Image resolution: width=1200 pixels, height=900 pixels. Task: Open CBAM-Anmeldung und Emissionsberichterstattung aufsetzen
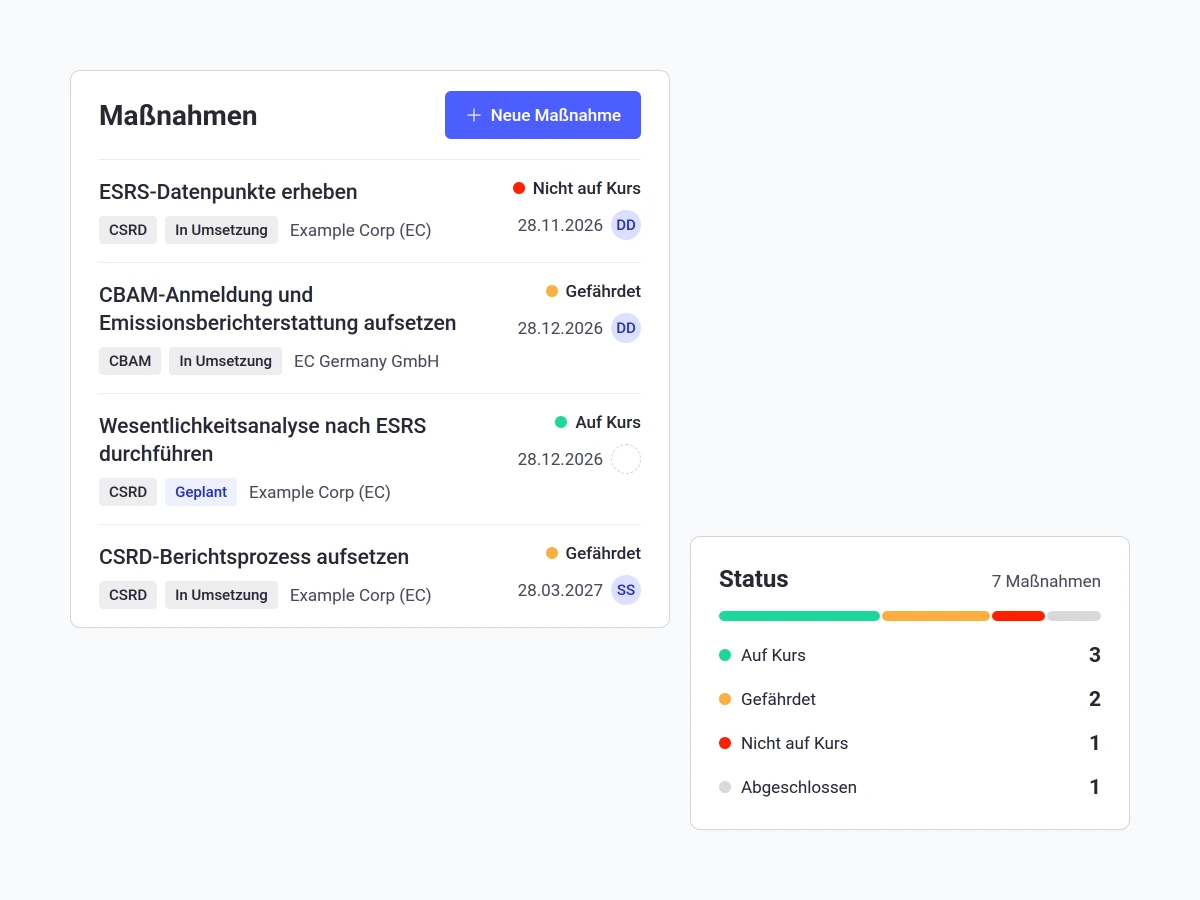point(278,309)
